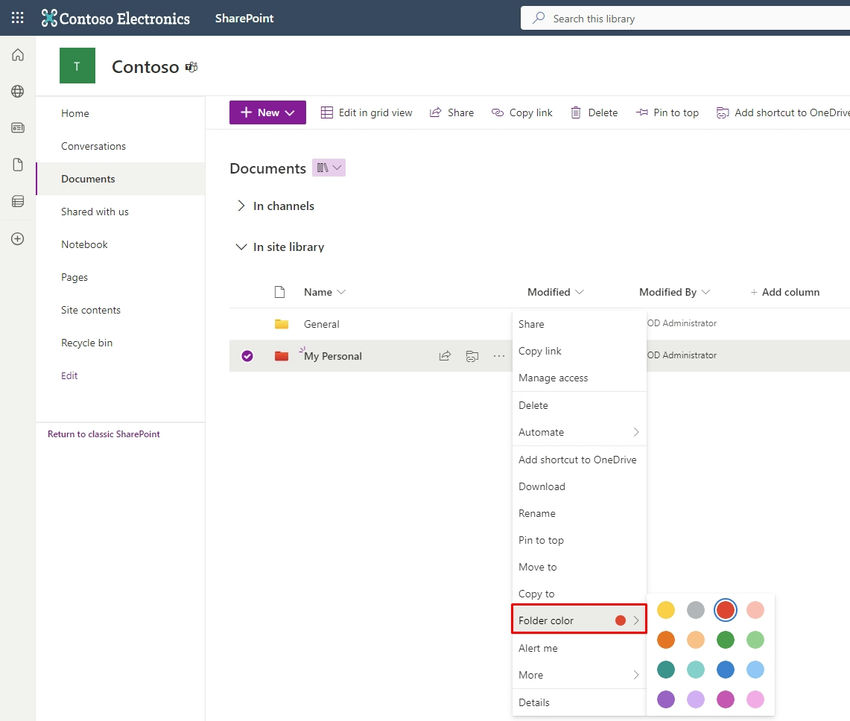This screenshot has width=850, height=721.
Task: Click the Share icon on My Personal row
Action: point(444,355)
